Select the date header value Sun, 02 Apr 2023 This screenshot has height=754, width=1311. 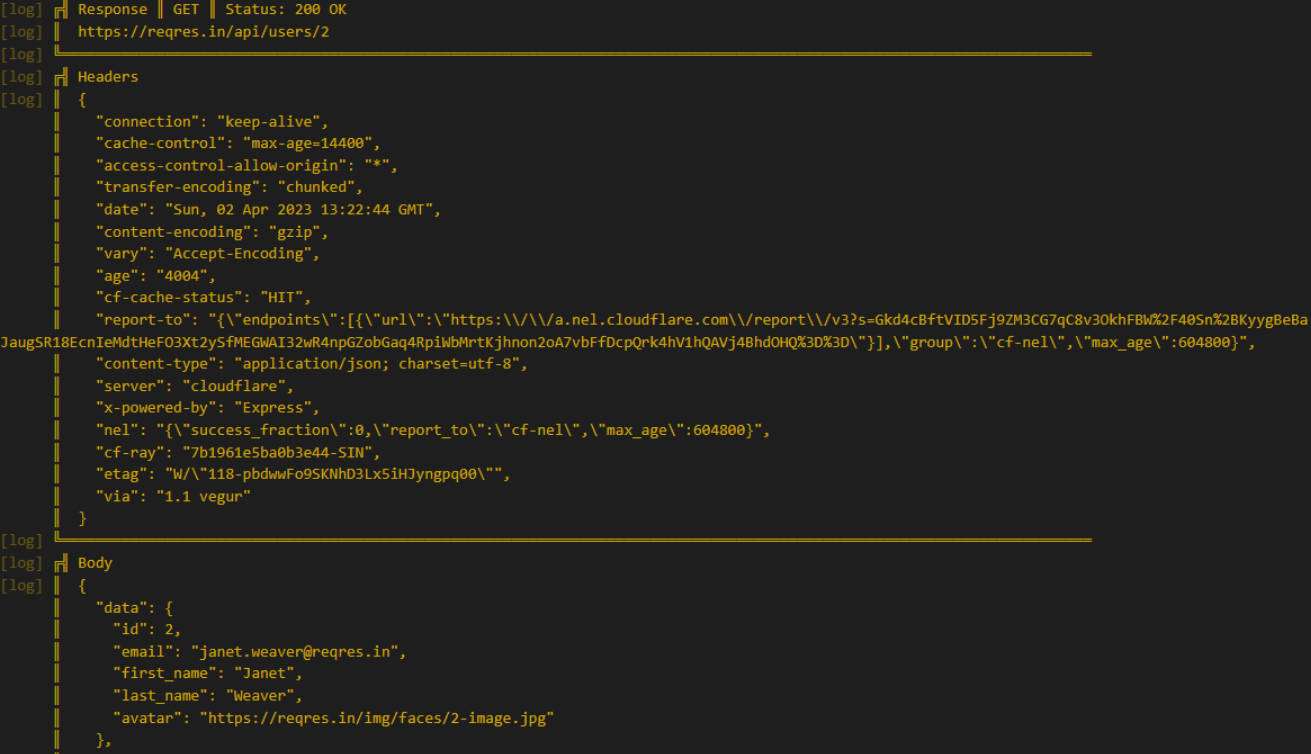(299, 210)
